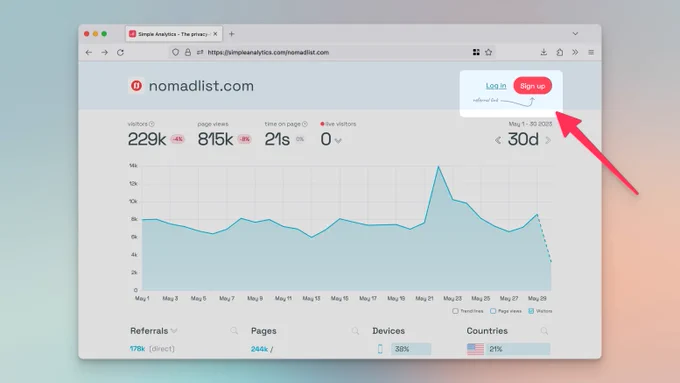Click the 21s time on page value
Viewport: 680px width, 383px height.
click(277, 139)
